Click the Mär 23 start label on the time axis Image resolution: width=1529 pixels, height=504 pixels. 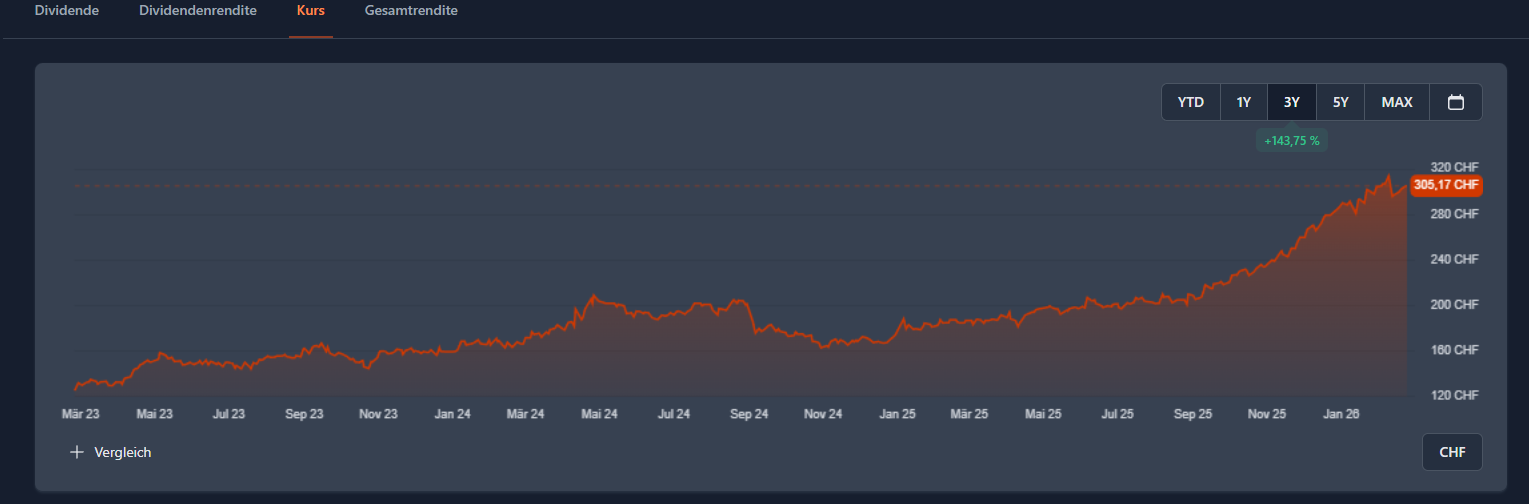point(80,413)
